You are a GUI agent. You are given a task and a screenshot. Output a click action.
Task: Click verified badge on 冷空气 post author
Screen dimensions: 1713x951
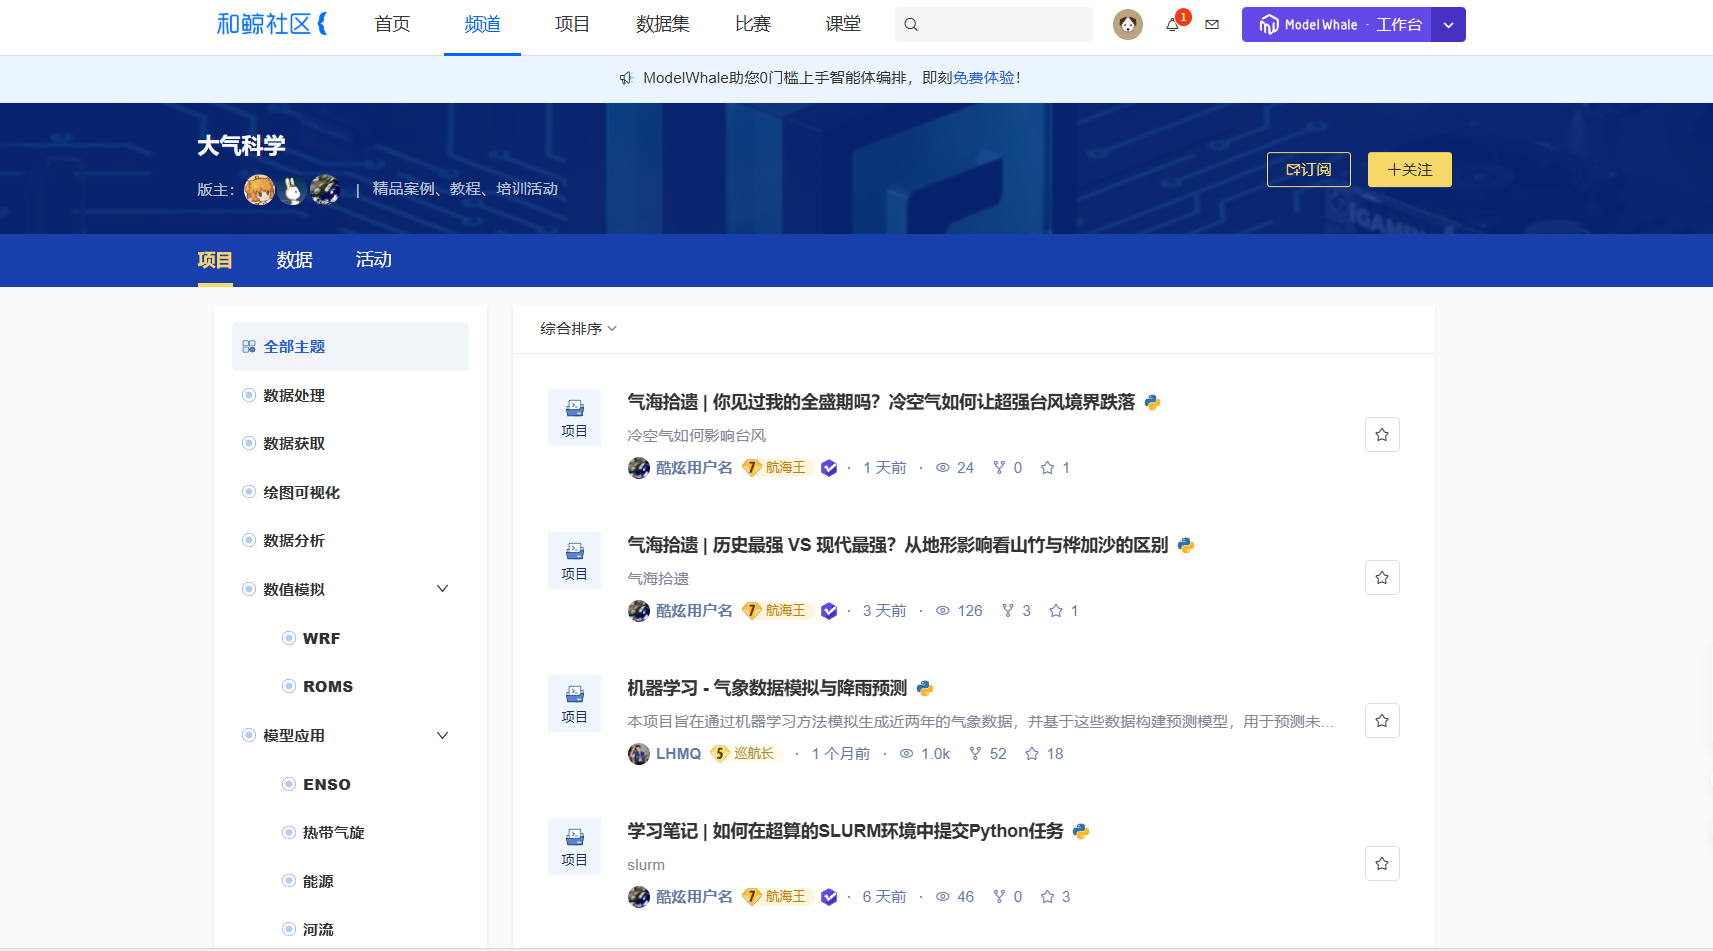click(x=829, y=468)
